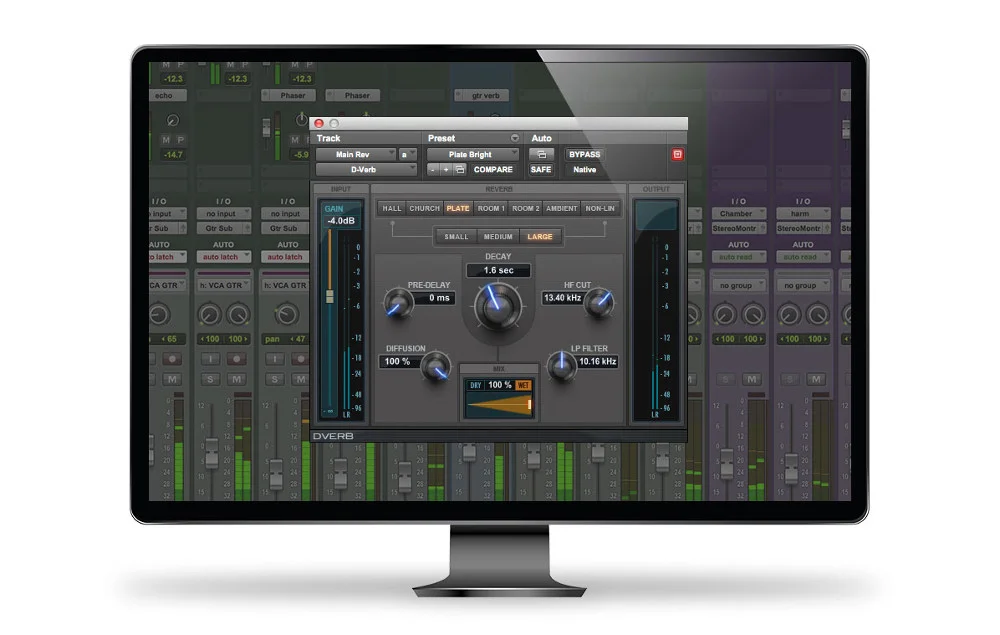The height and width of the screenshot is (635, 1000).
Task: Select the HALL reverb algorithm
Action: (392, 208)
